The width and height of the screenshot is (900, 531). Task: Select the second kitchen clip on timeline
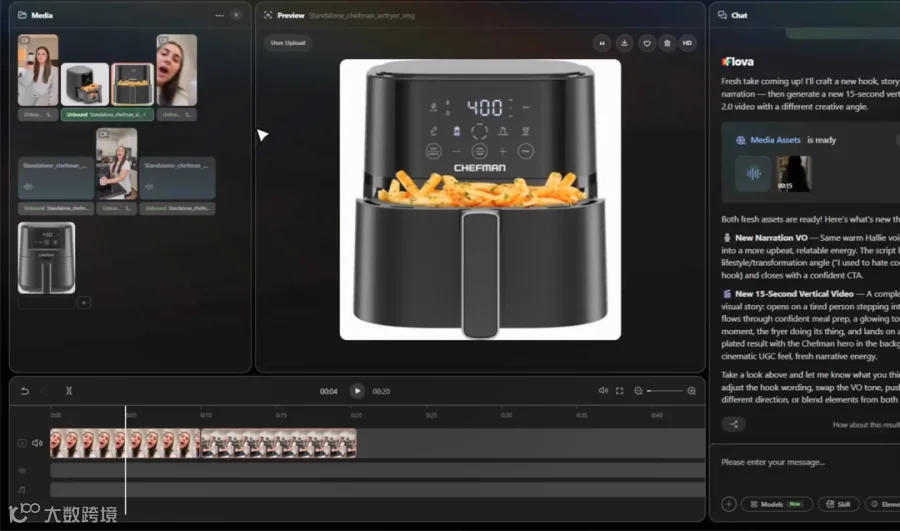tap(278, 443)
